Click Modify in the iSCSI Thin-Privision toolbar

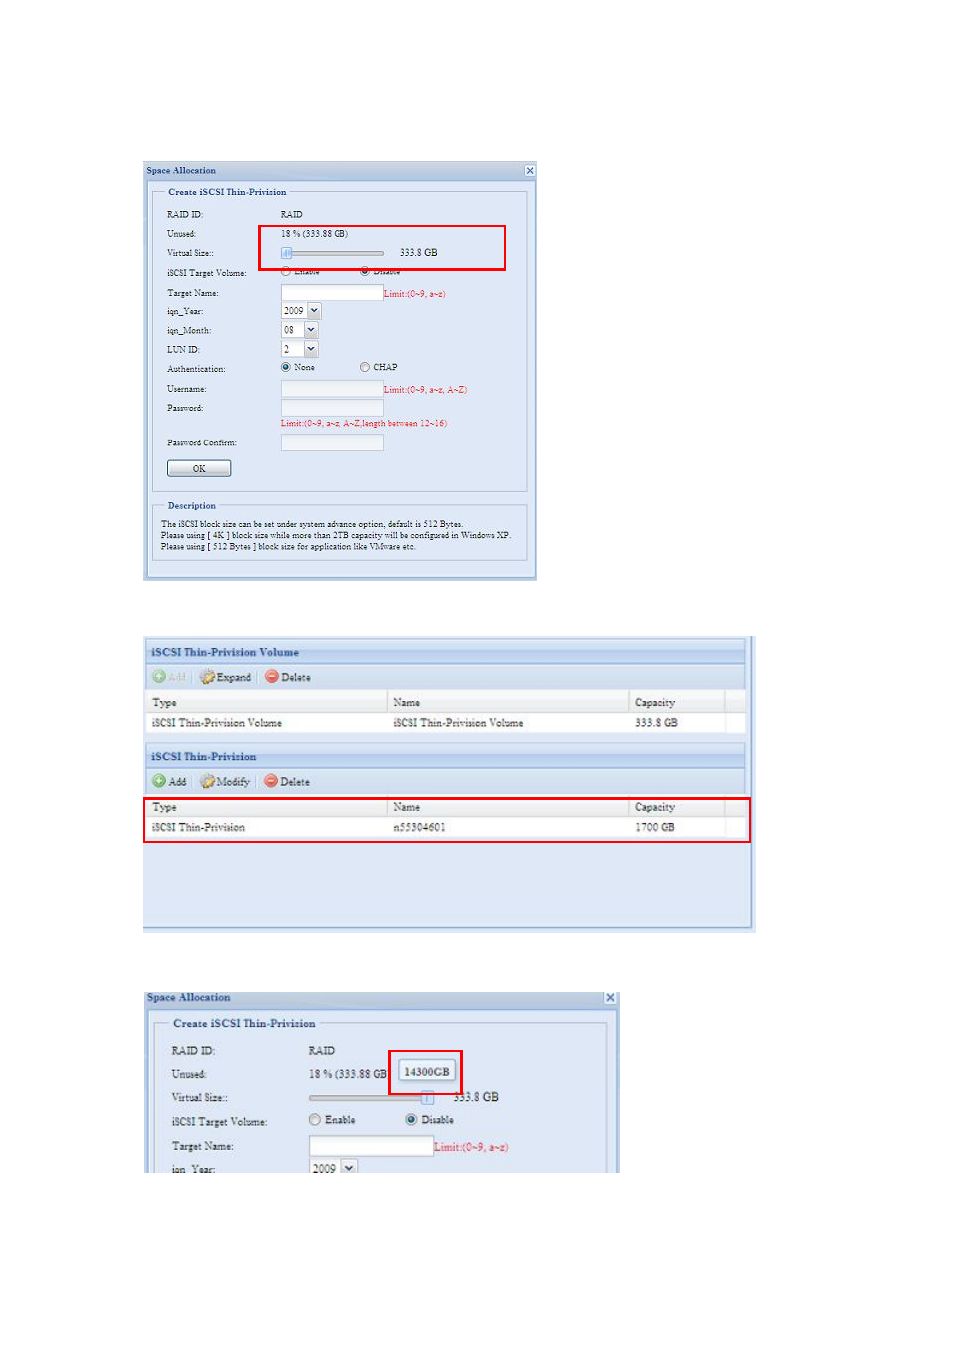[x=225, y=781]
